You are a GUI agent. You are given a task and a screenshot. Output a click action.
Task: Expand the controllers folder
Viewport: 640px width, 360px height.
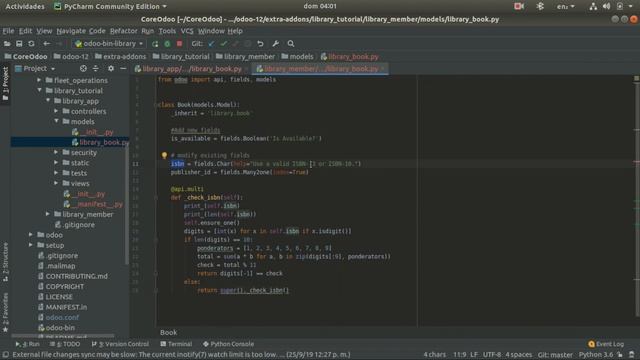(56, 111)
